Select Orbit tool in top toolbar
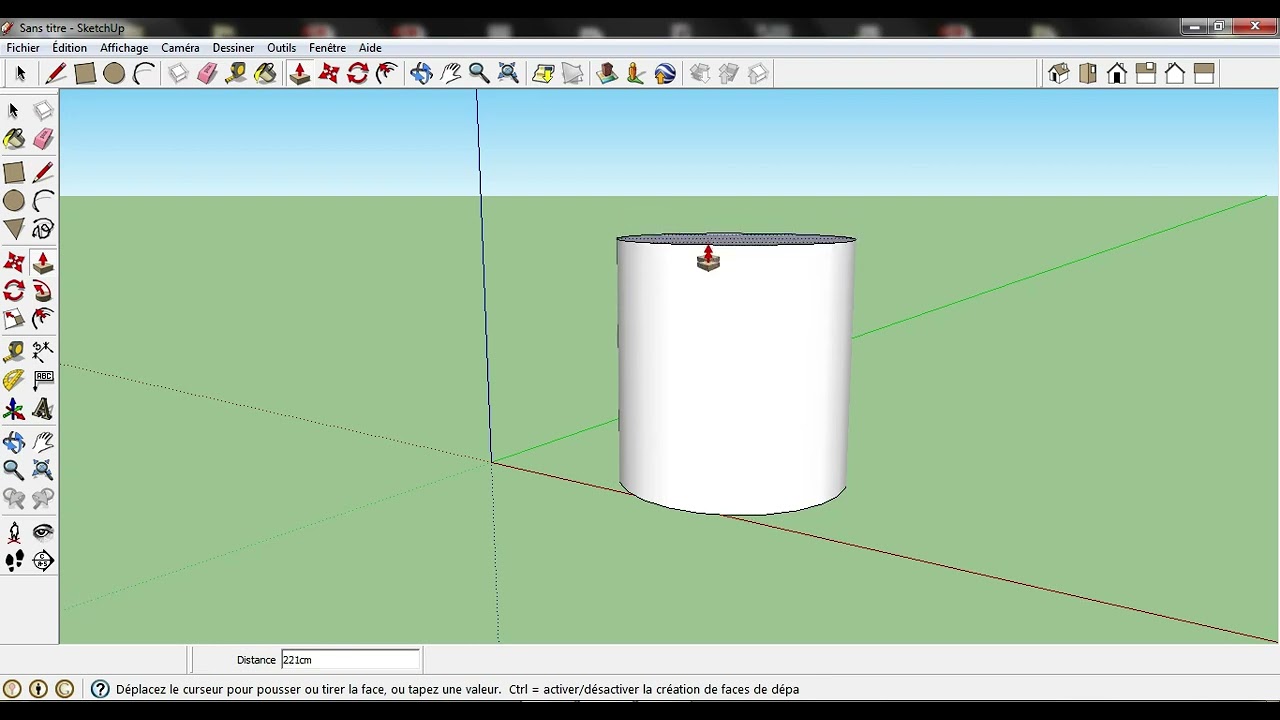The image size is (1280, 720). point(421,73)
